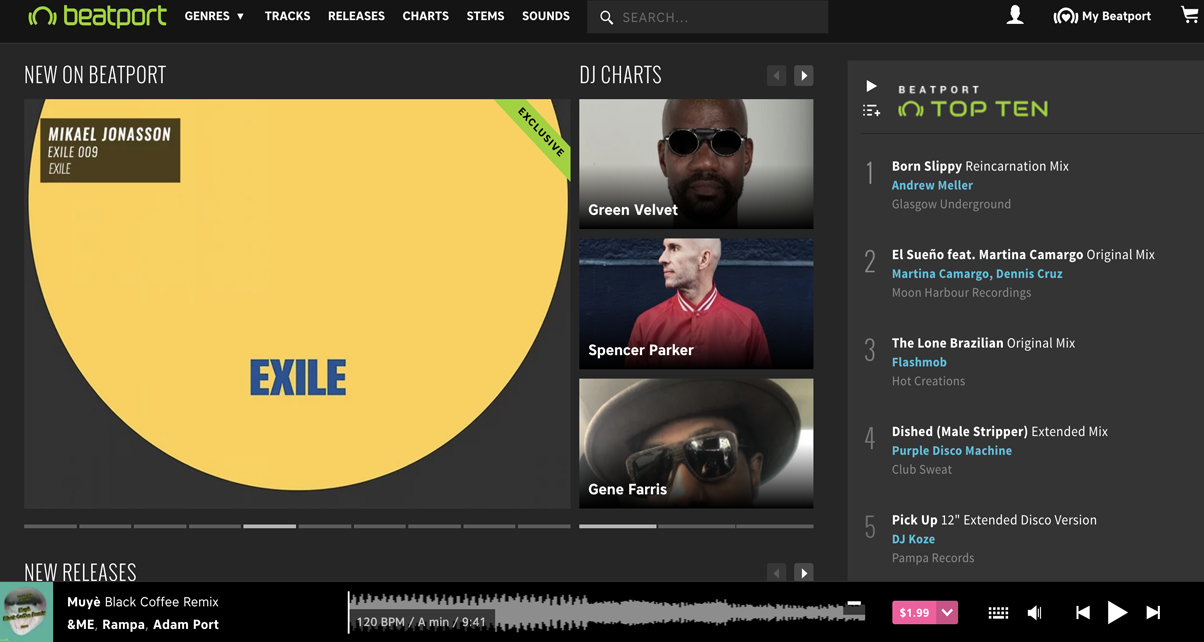The width and height of the screenshot is (1204, 642).
Task: Select last slide indicator under New on Beatport
Action: click(x=544, y=526)
